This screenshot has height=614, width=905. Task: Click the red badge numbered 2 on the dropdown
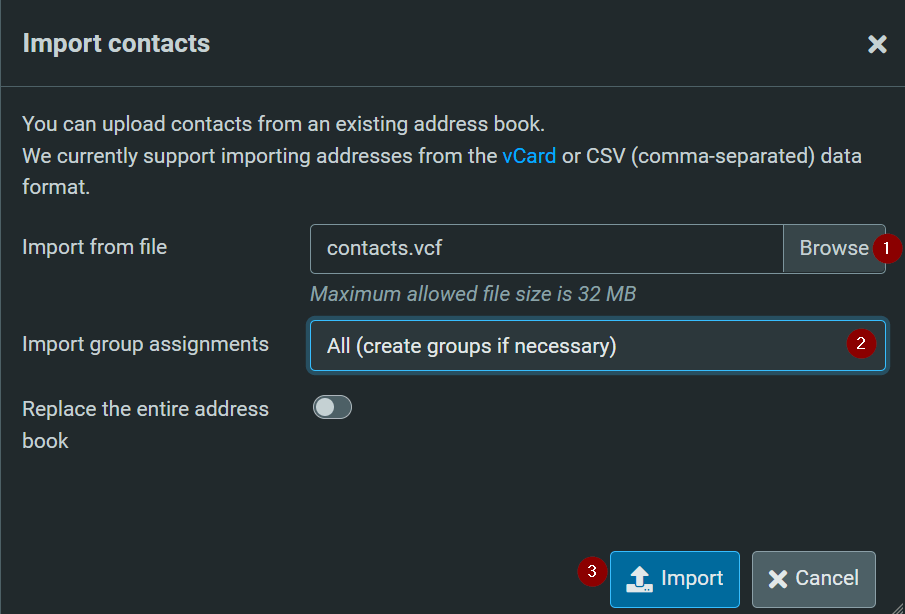click(861, 343)
